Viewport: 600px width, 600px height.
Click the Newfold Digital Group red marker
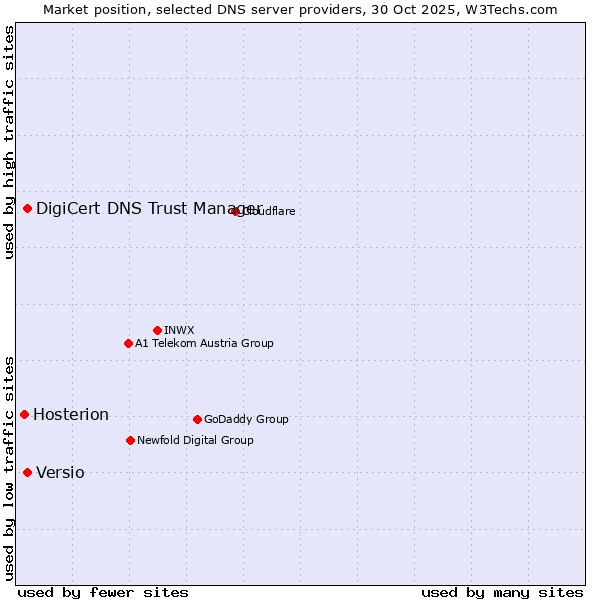[x=131, y=440]
